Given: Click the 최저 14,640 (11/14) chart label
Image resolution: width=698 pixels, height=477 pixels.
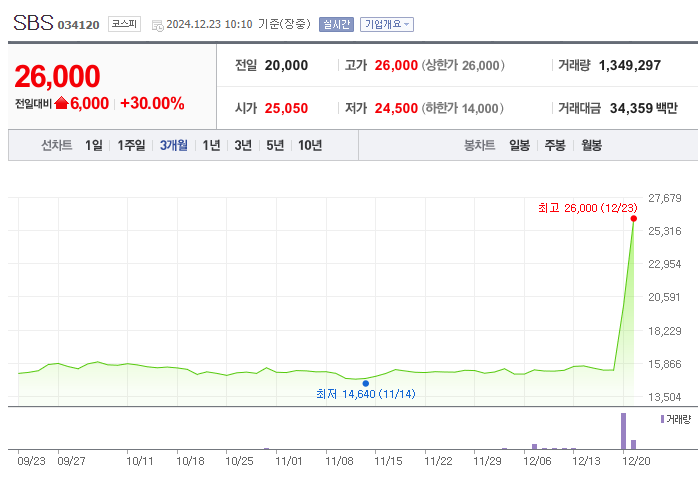Looking at the screenshot, I should pyautogui.click(x=366, y=394).
